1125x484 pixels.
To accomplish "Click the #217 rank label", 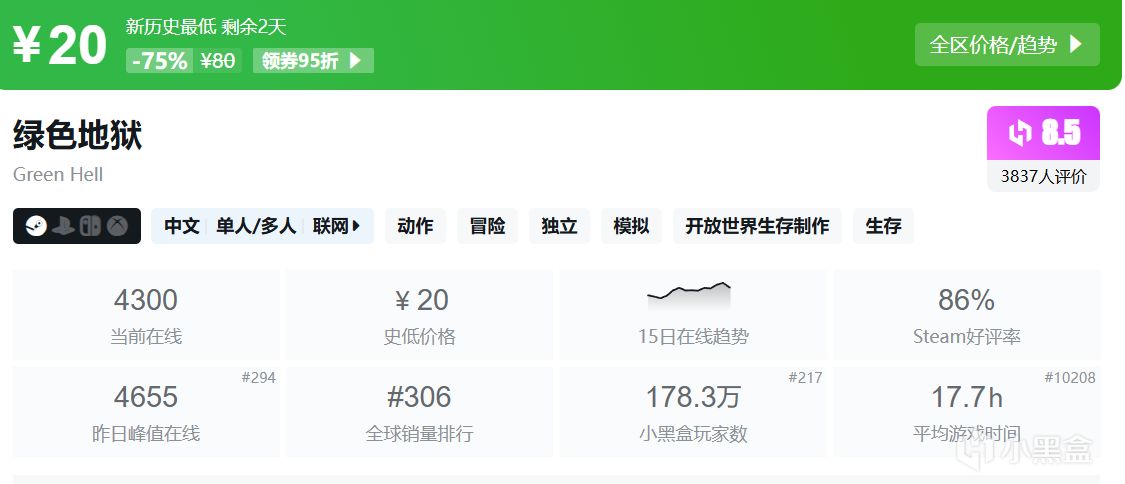I will coord(805,377).
